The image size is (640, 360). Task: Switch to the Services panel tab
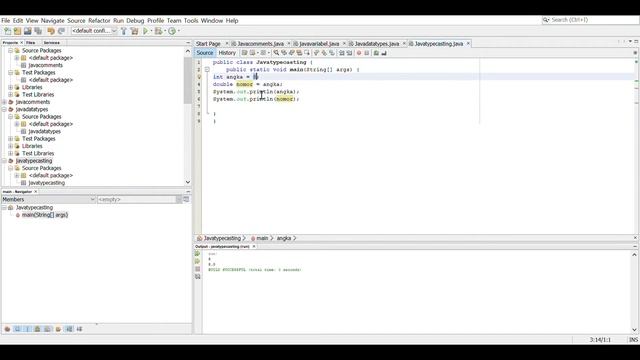[52, 43]
